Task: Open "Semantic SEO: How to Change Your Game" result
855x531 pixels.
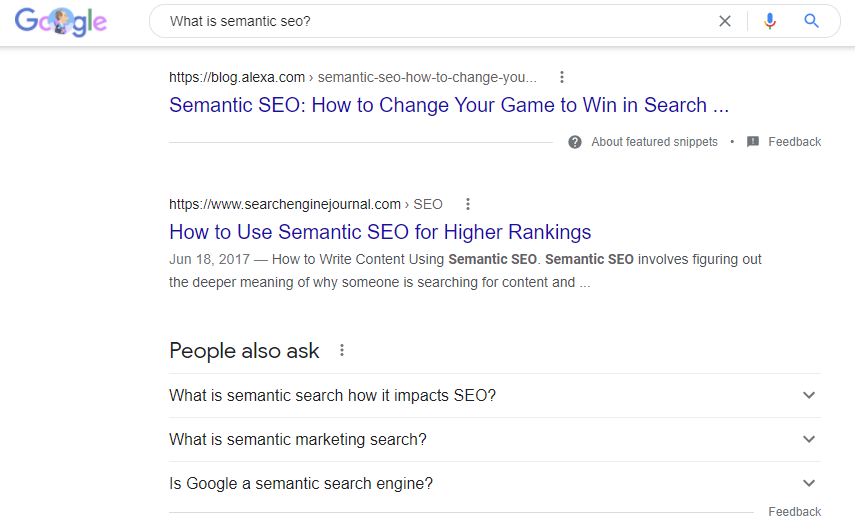Action: (448, 105)
